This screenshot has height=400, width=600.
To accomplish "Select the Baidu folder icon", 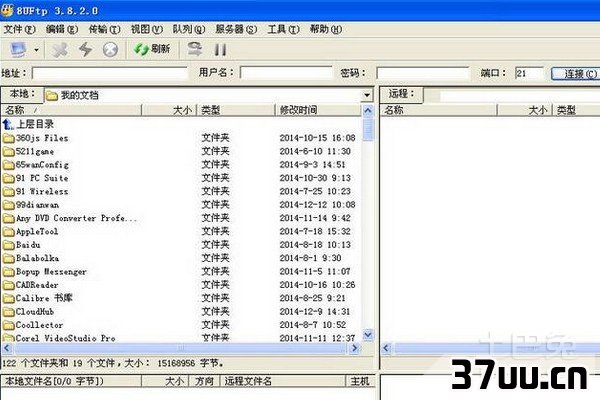I will pyautogui.click(x=8, y=245).
